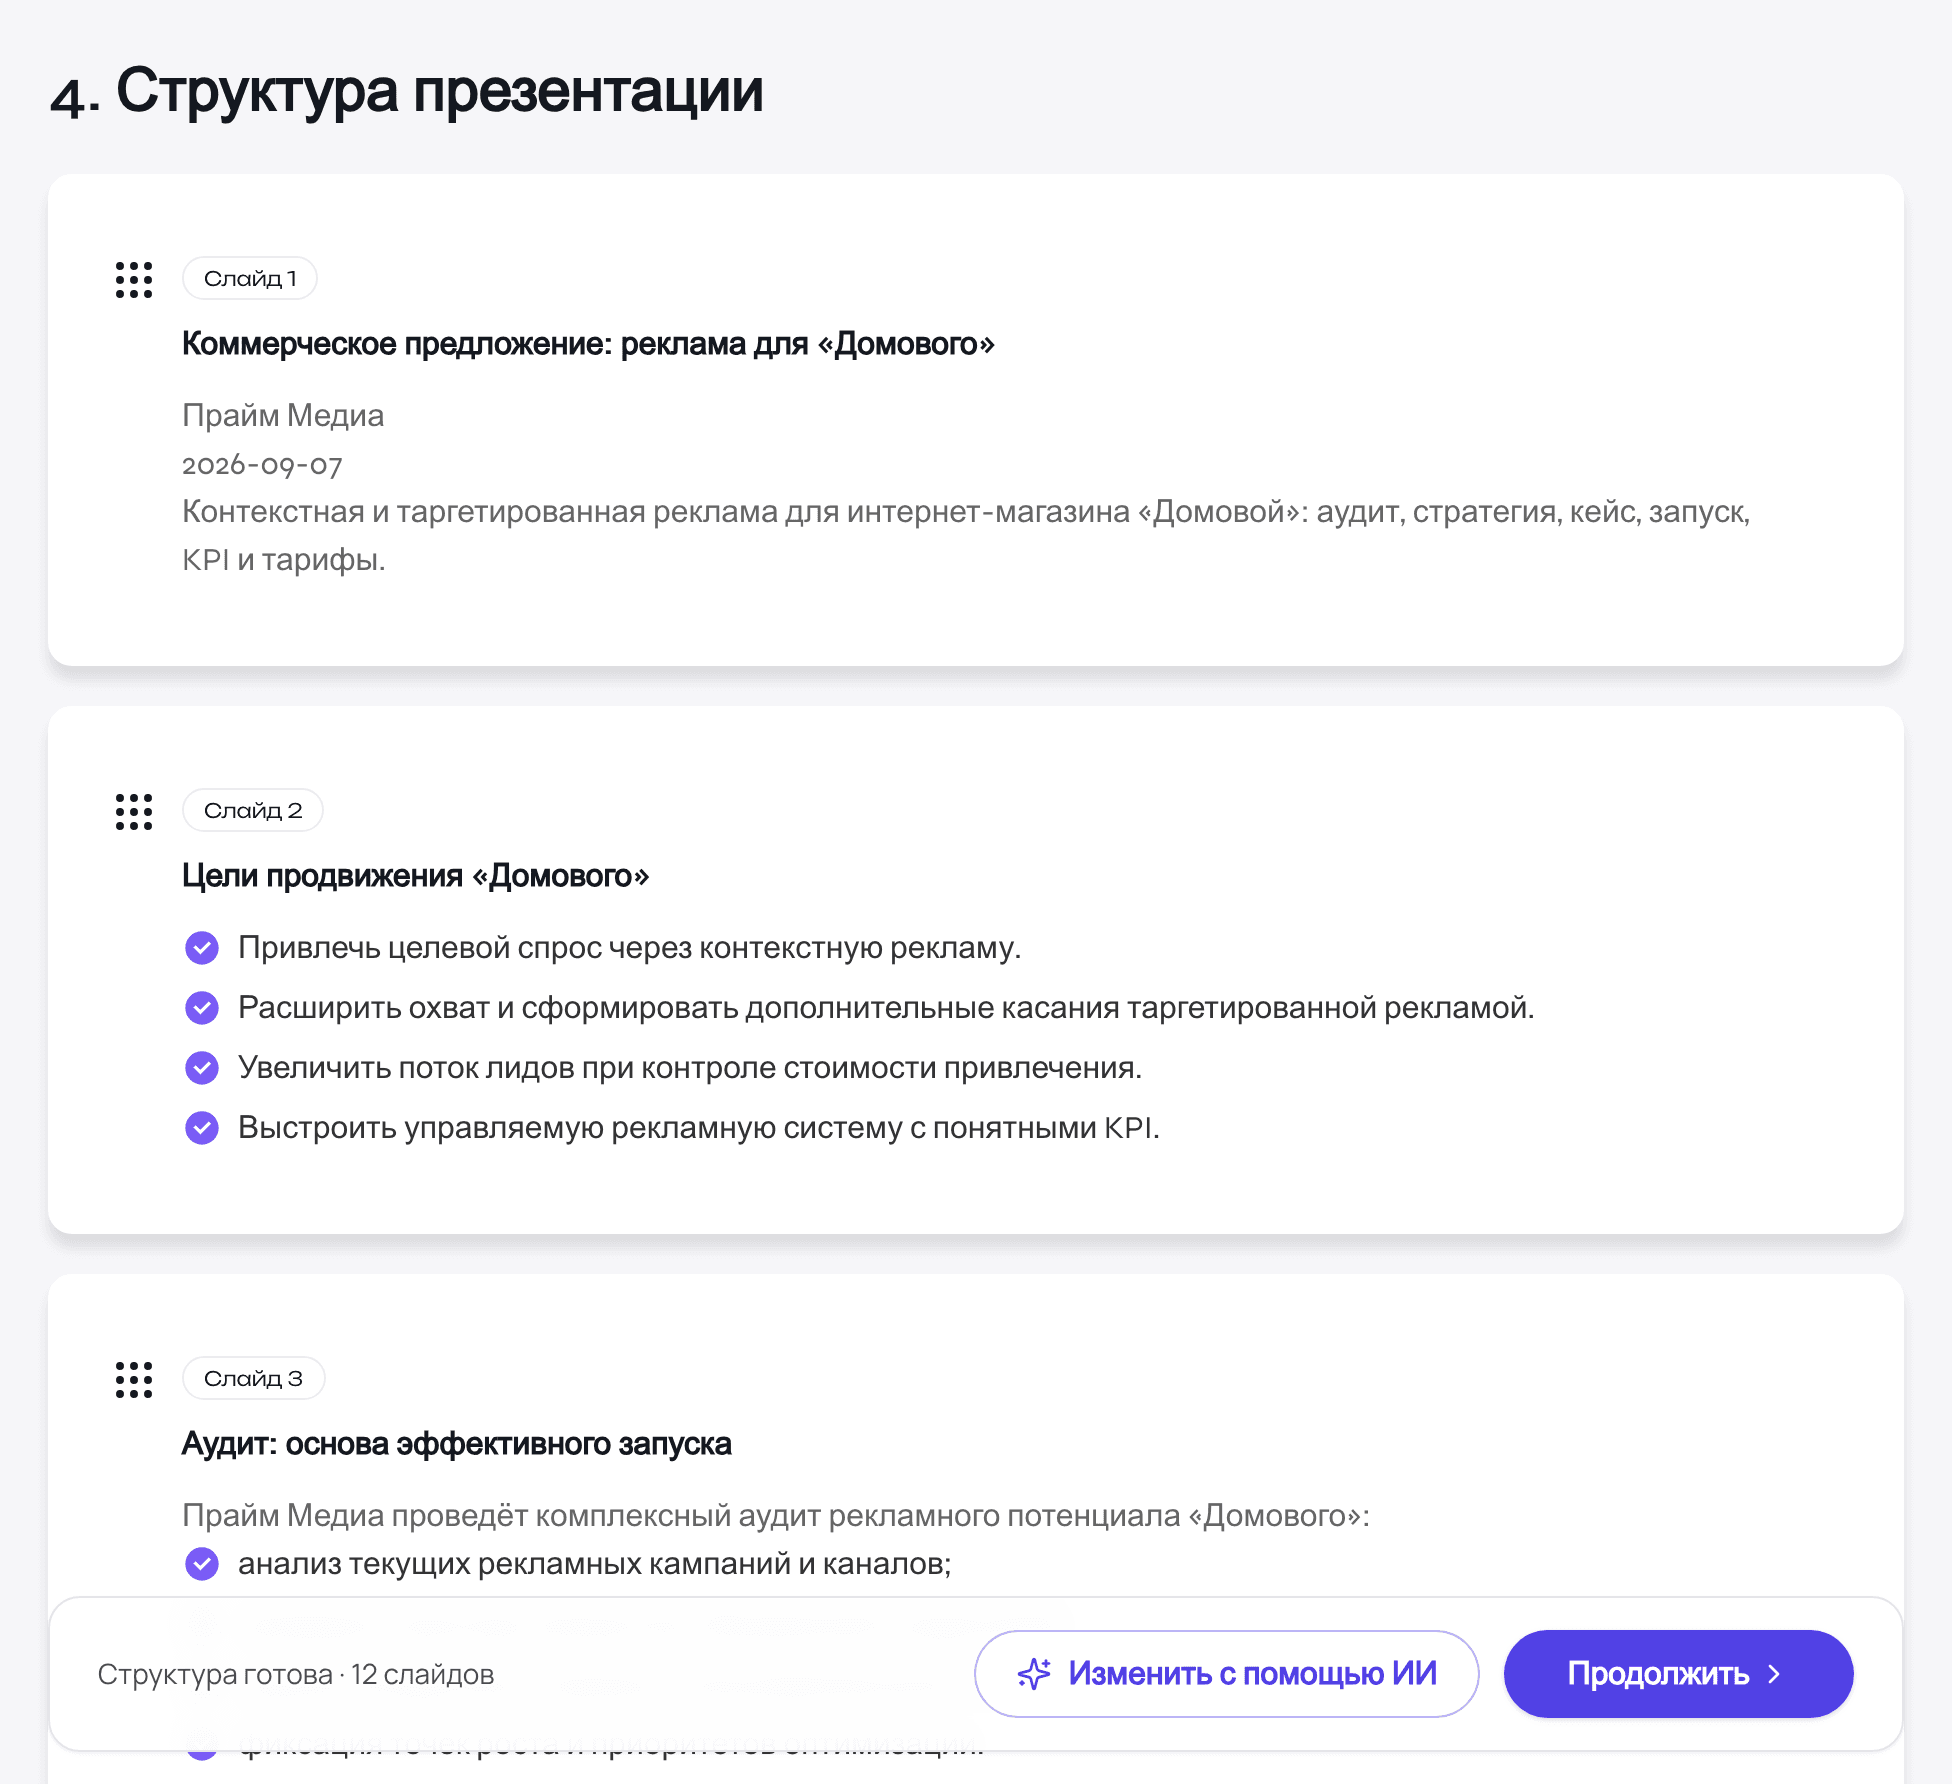Edit title Коммерческое предложение: реклама для «Домового»
Image resolution: width=1952 pixels, height=1784 pixels.
point(588,344)
